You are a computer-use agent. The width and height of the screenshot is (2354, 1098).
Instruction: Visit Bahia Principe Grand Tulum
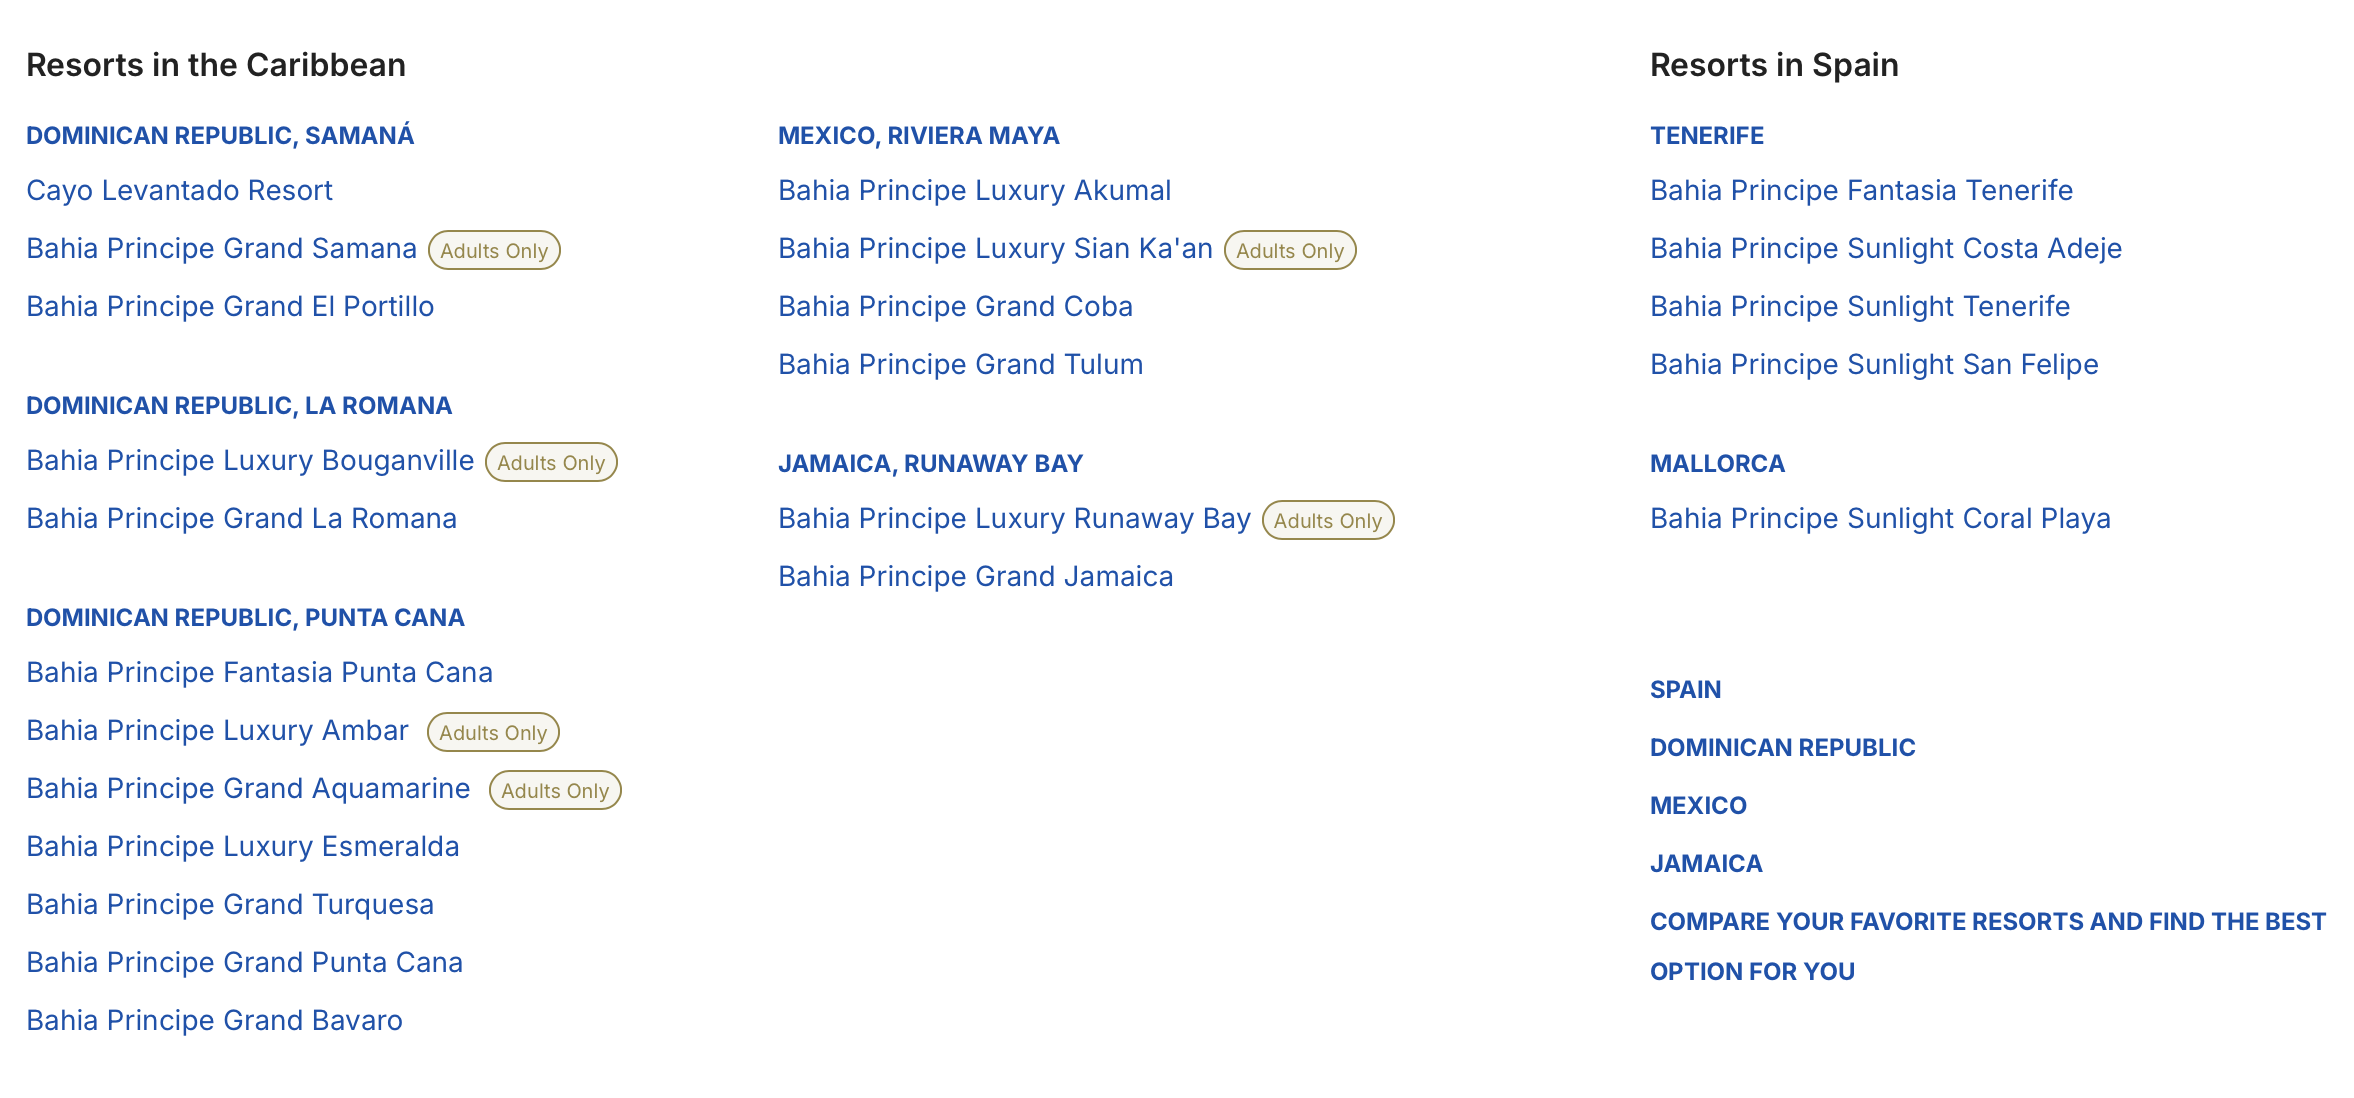click(x=960, y=364)
